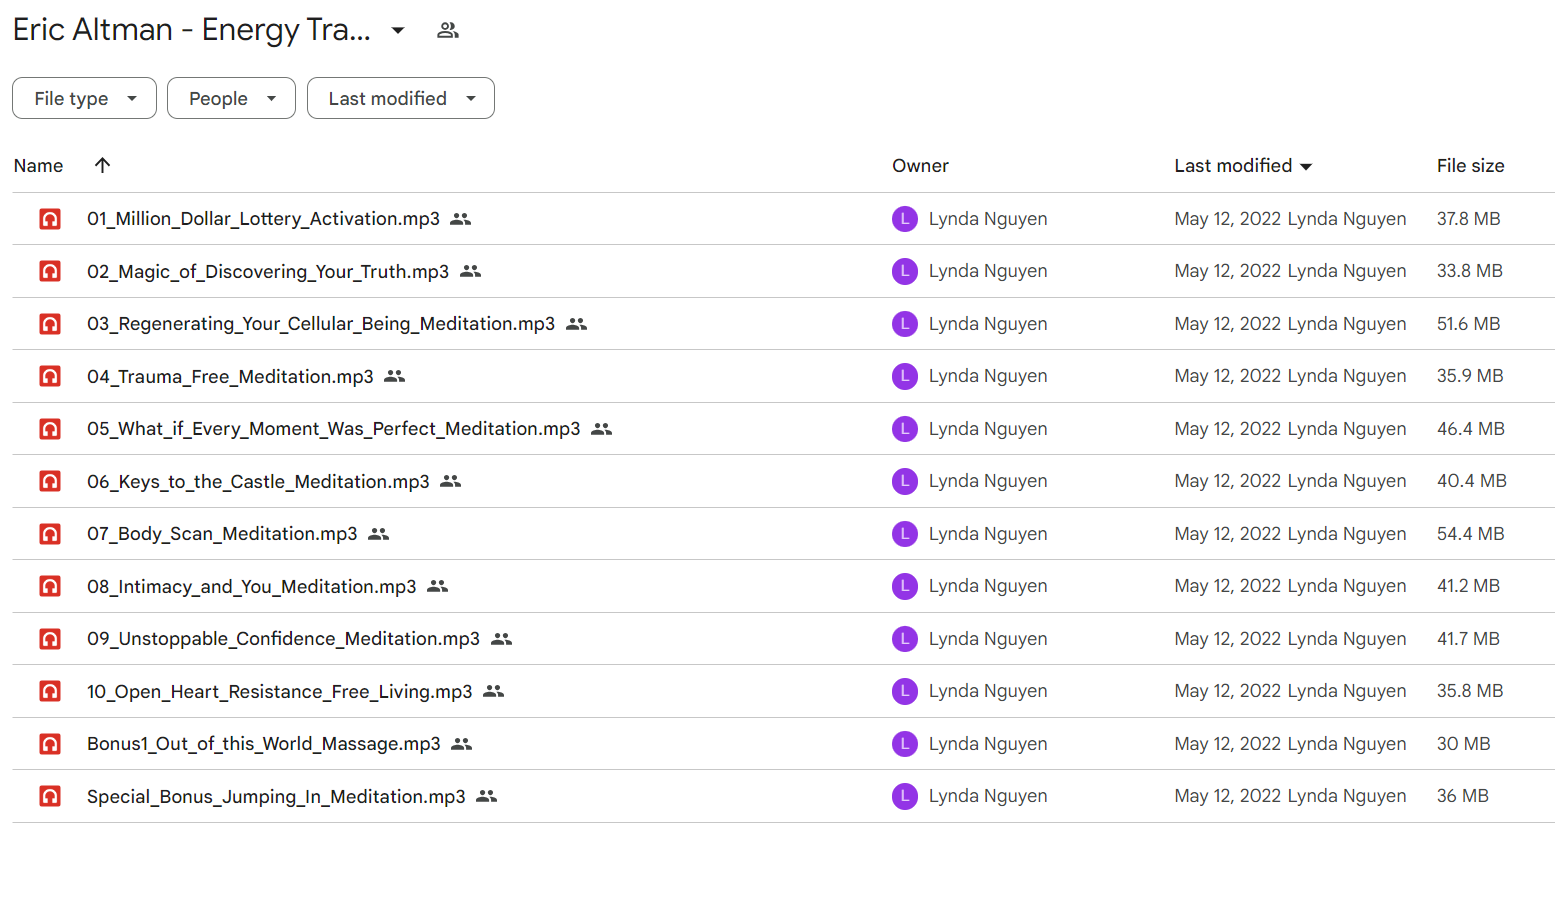Click shared icon next to 06_Keys_to_the_Castle_Meditation.mp3
1555x919 pixels.
pos(450,481)
